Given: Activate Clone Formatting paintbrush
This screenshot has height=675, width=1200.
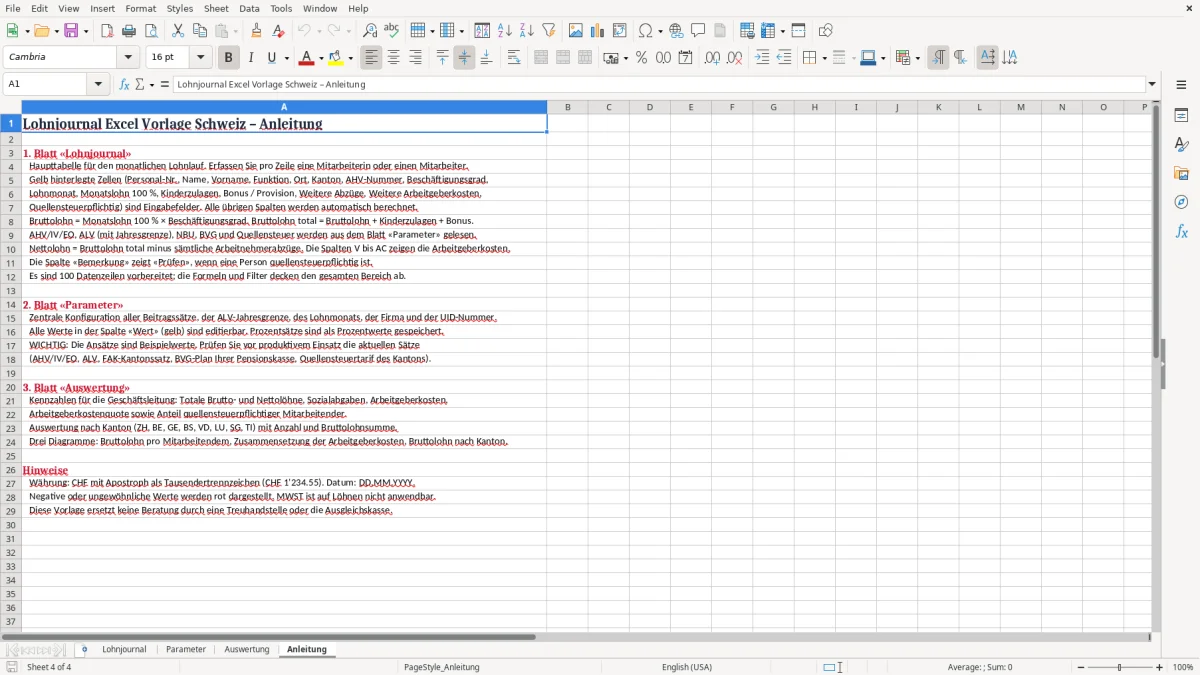Looking at the screenshot, I should coord(256,31).
